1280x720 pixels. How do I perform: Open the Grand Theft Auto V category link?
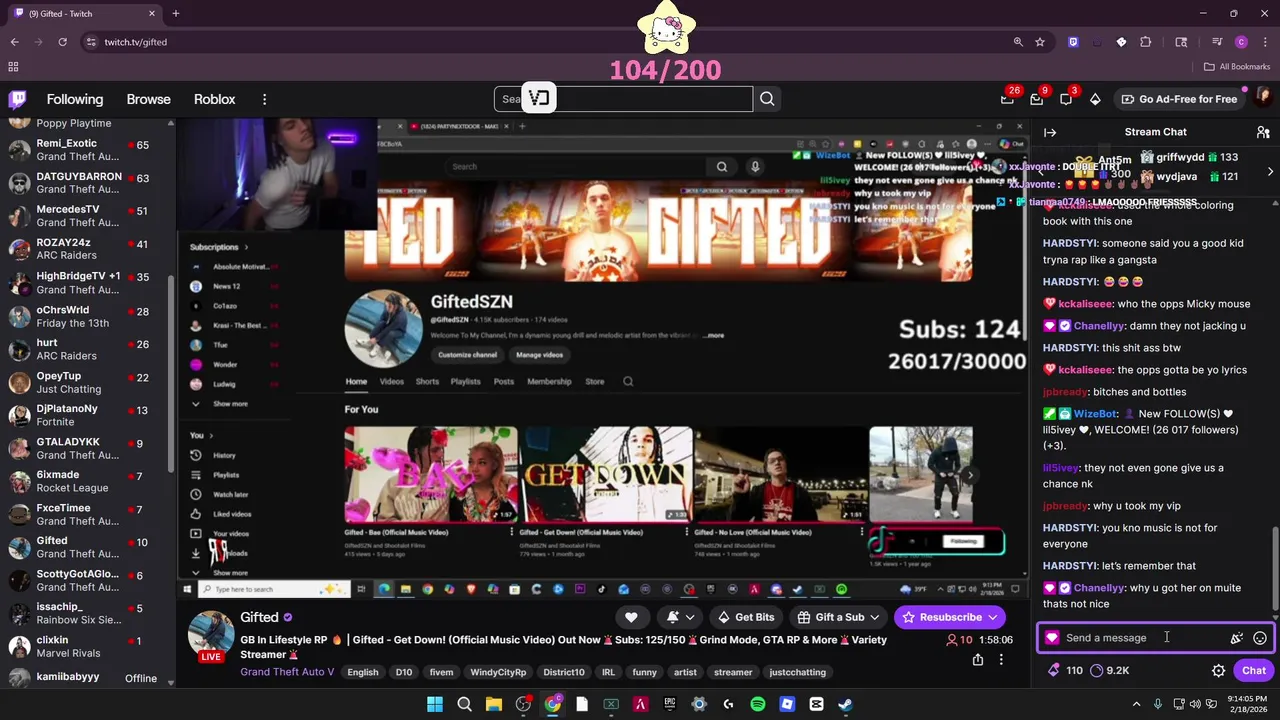point(287,672)
